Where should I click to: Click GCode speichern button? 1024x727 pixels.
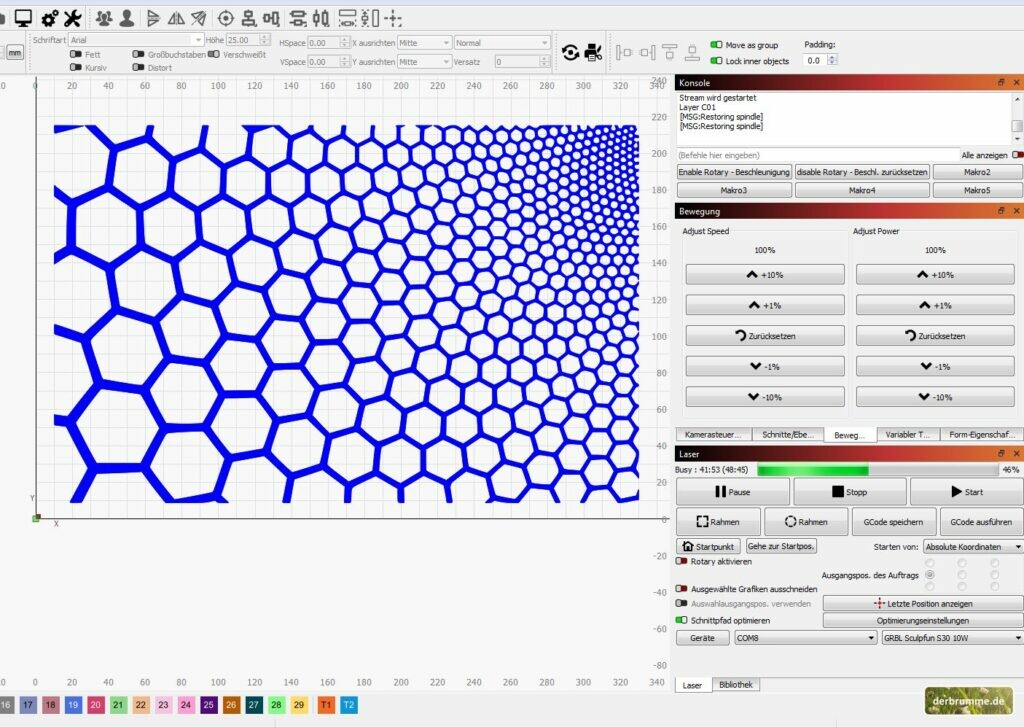pyautogui.click(x=893, y=522)
